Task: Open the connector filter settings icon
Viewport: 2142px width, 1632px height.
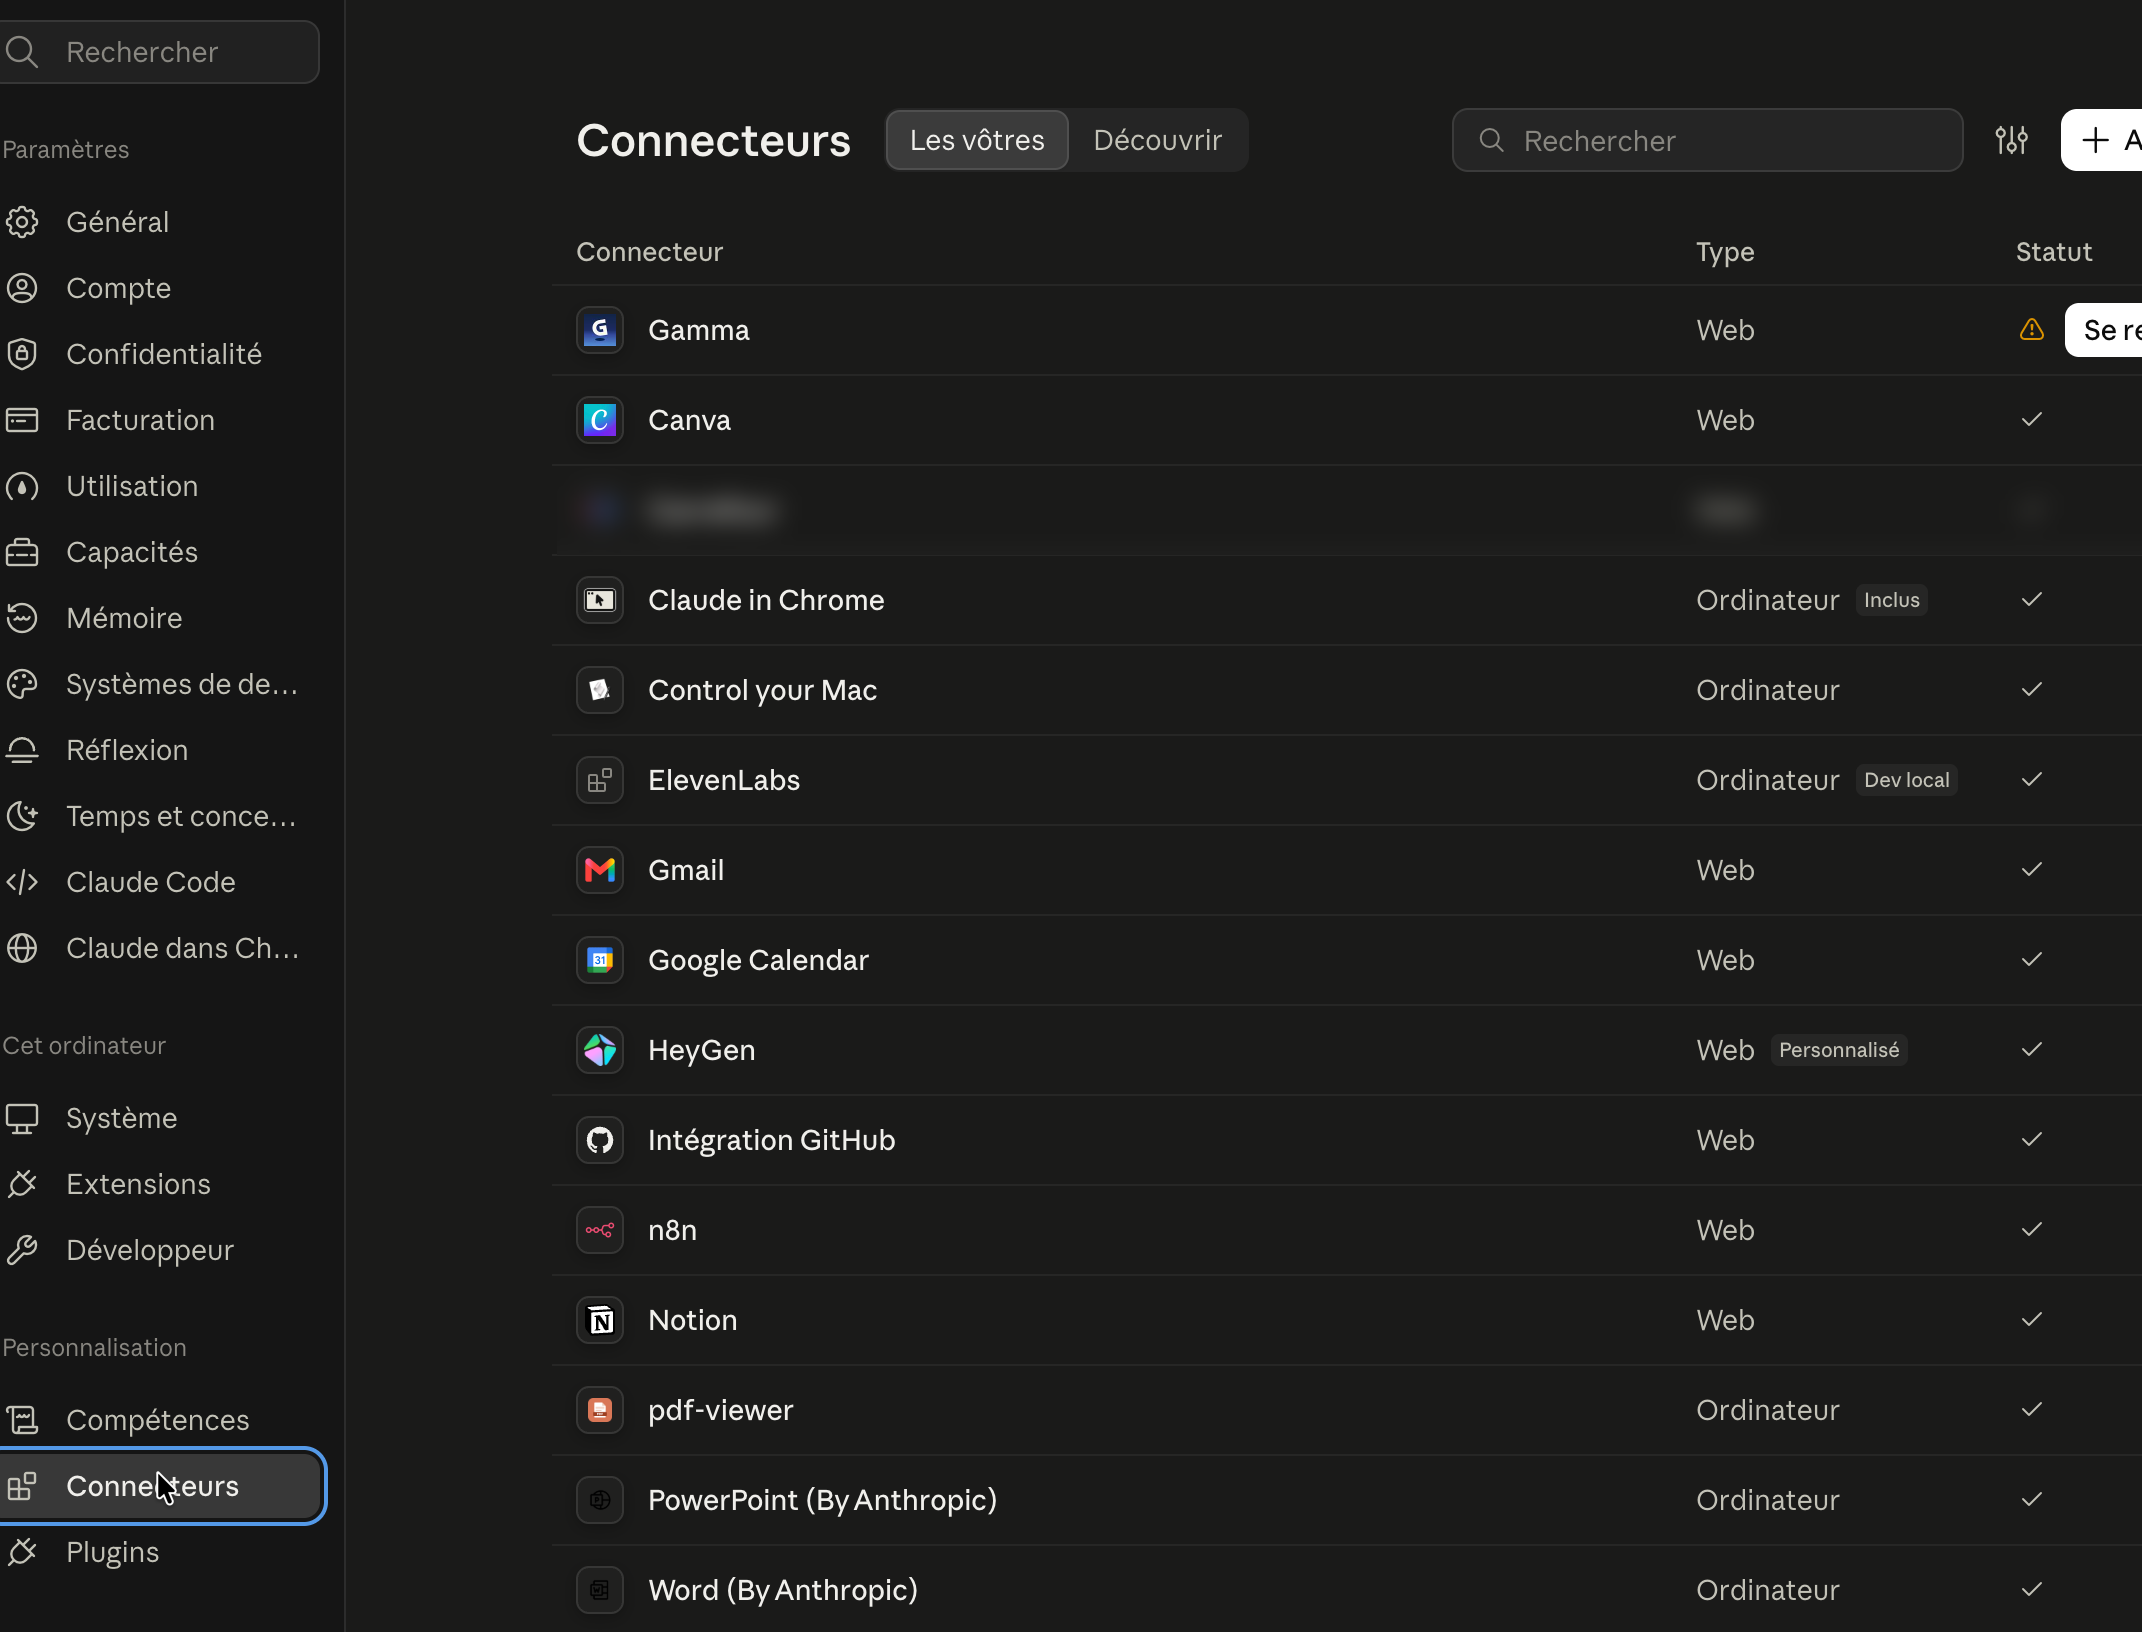Action: click(2012, 140)
